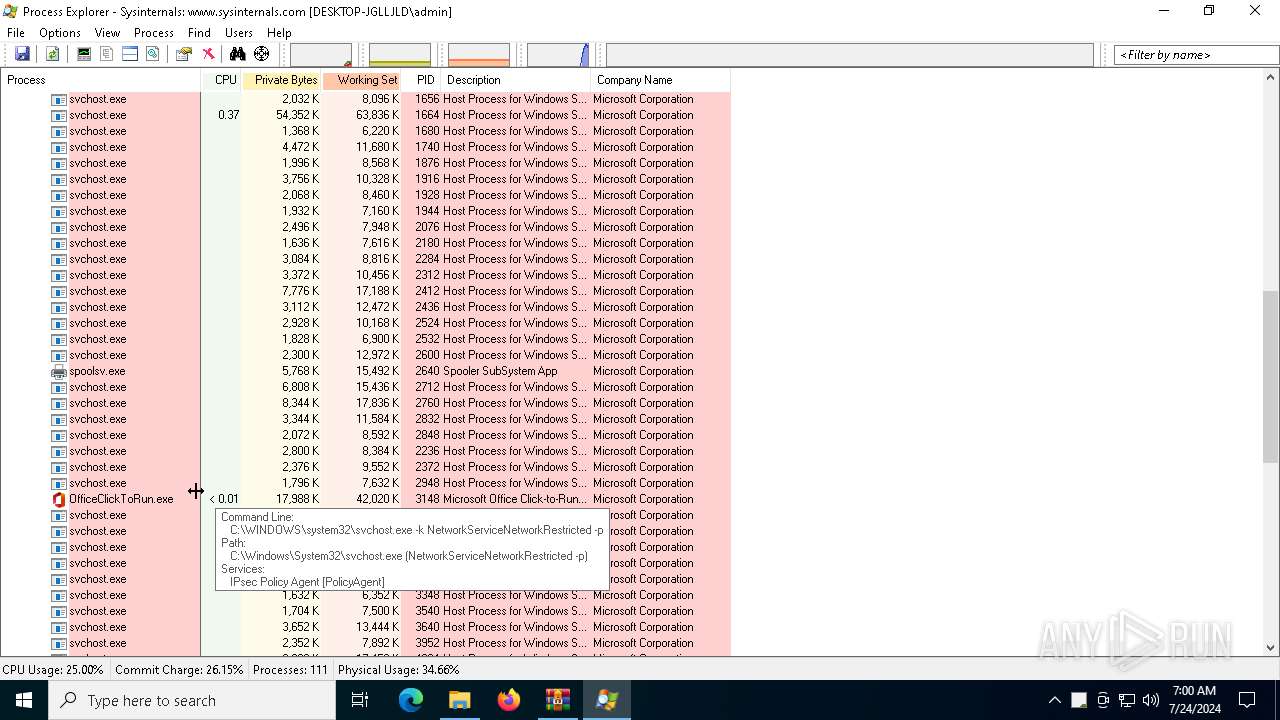Toggle the lower pane toolbar icon
Screen dimensions: 1280x720
(129, 54)
